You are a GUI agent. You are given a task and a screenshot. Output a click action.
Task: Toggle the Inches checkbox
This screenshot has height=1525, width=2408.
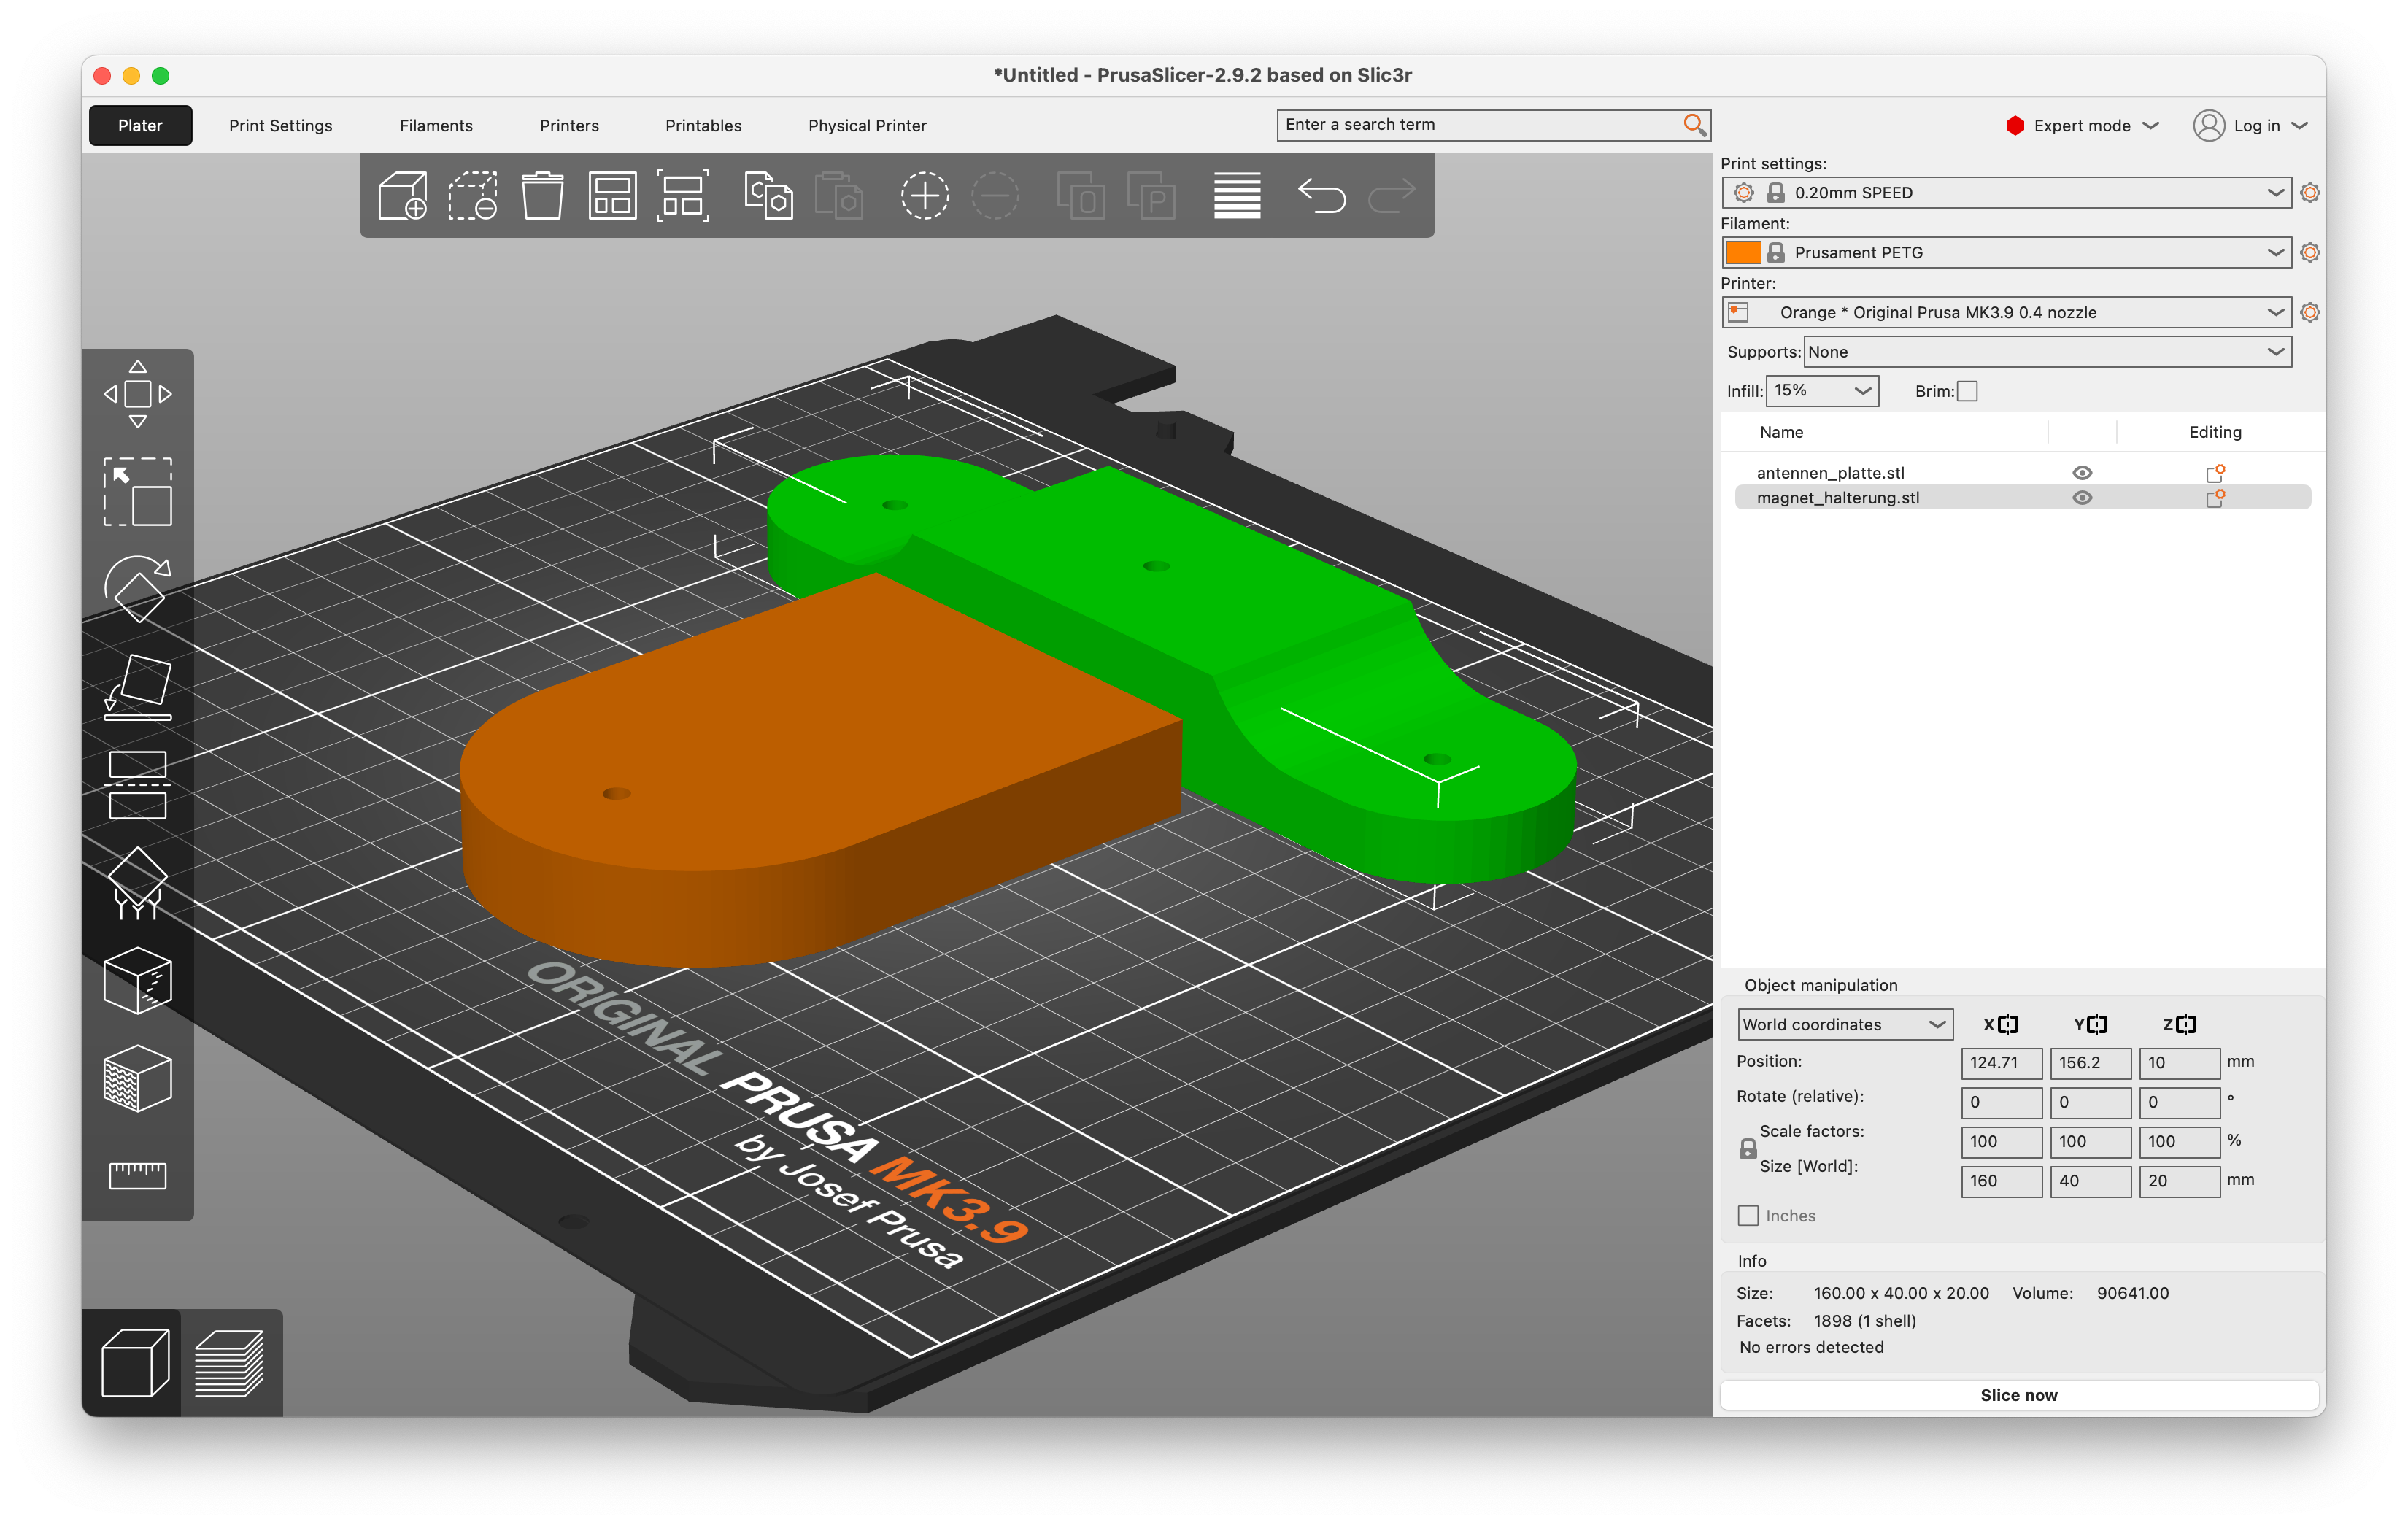(1748, 1215)
